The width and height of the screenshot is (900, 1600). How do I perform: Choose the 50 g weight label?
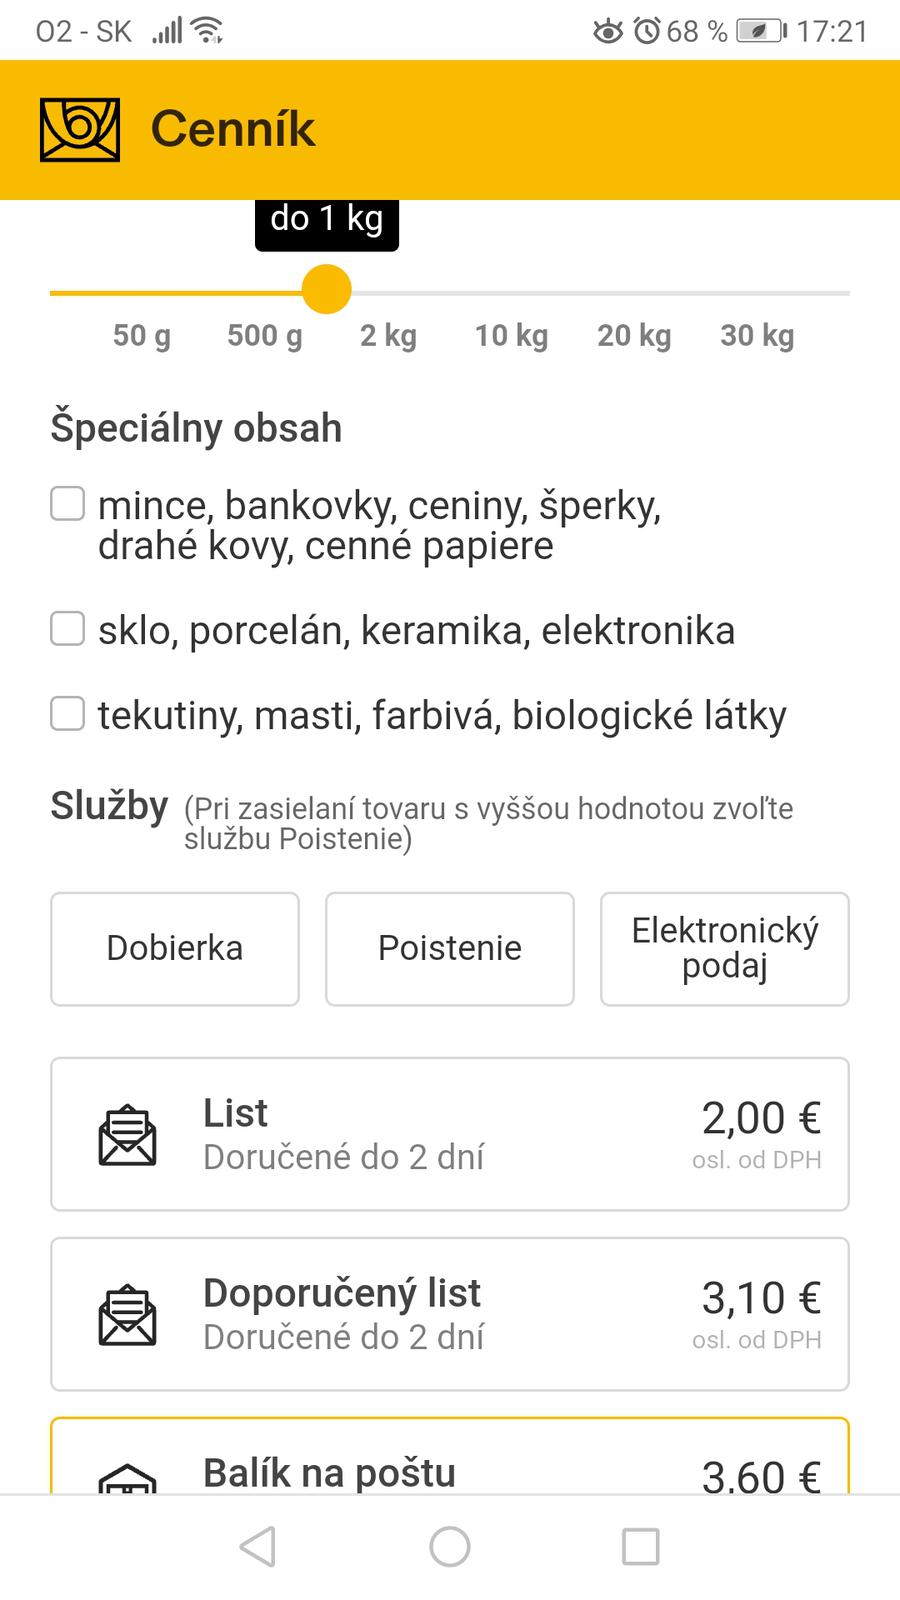(142, 335)
